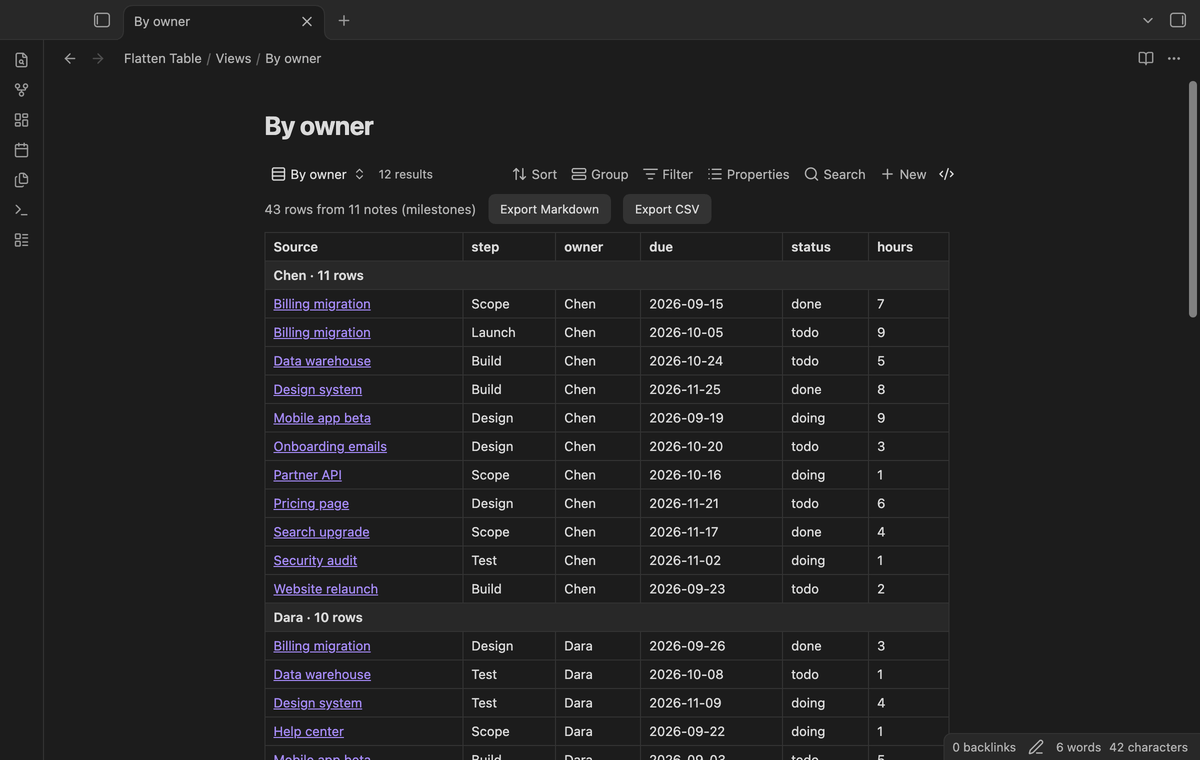Open Security audit link
This screenshot has height=760, width=1200.
point(315,560)
